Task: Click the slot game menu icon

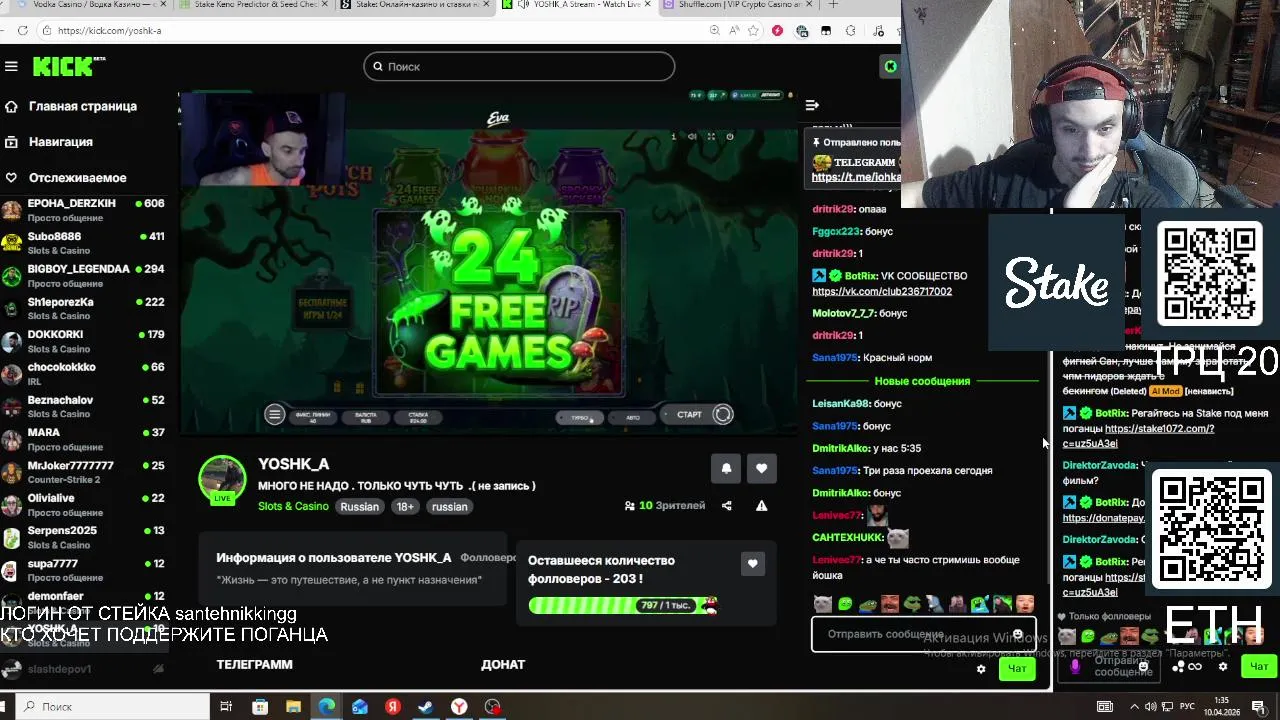Action: [274, 414]
